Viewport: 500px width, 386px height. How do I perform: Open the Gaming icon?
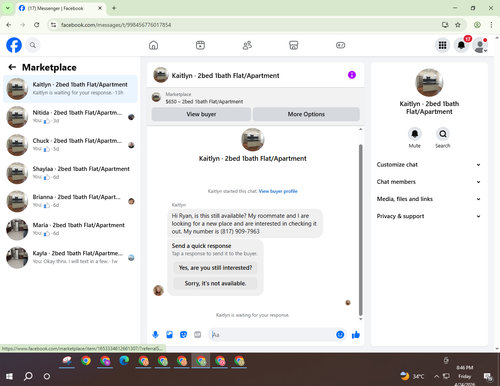pos(340,45)
